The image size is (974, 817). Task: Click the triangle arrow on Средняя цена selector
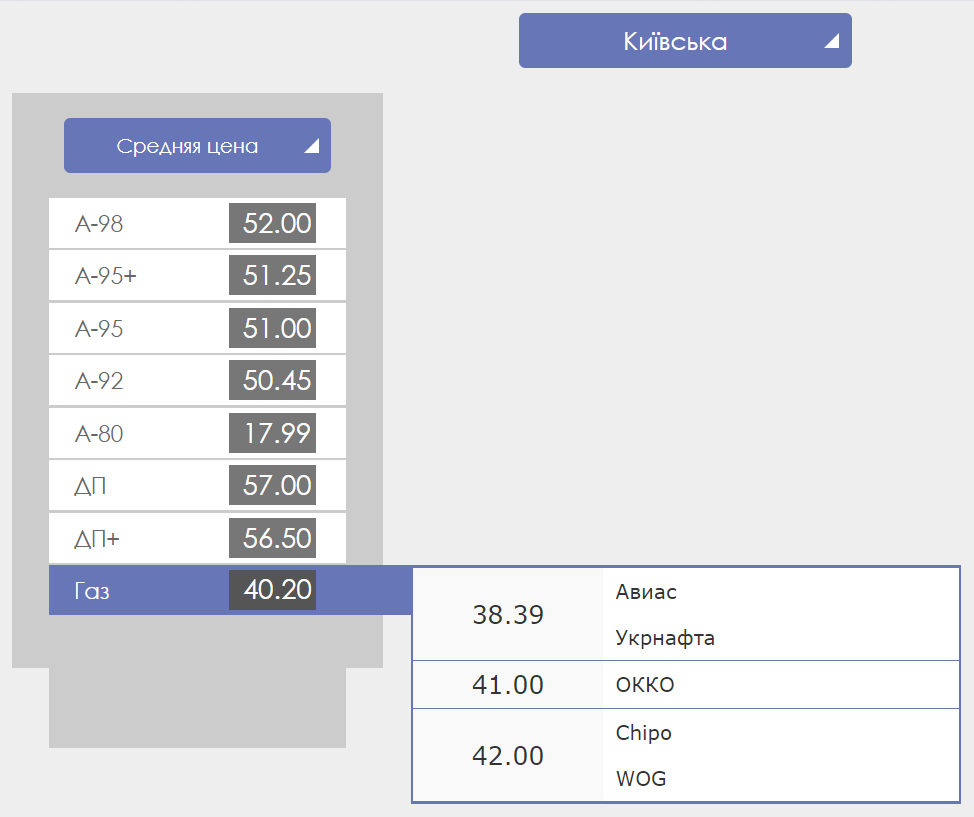(311, 146)
